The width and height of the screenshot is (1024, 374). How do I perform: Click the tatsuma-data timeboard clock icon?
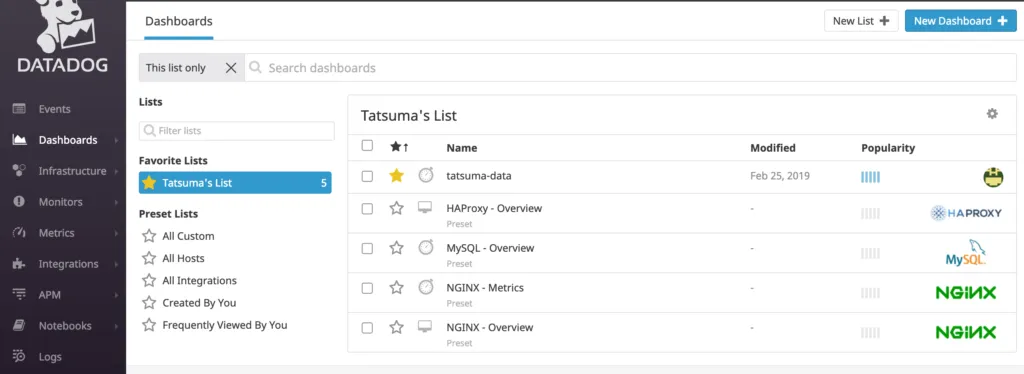click(x=426, y=175)
